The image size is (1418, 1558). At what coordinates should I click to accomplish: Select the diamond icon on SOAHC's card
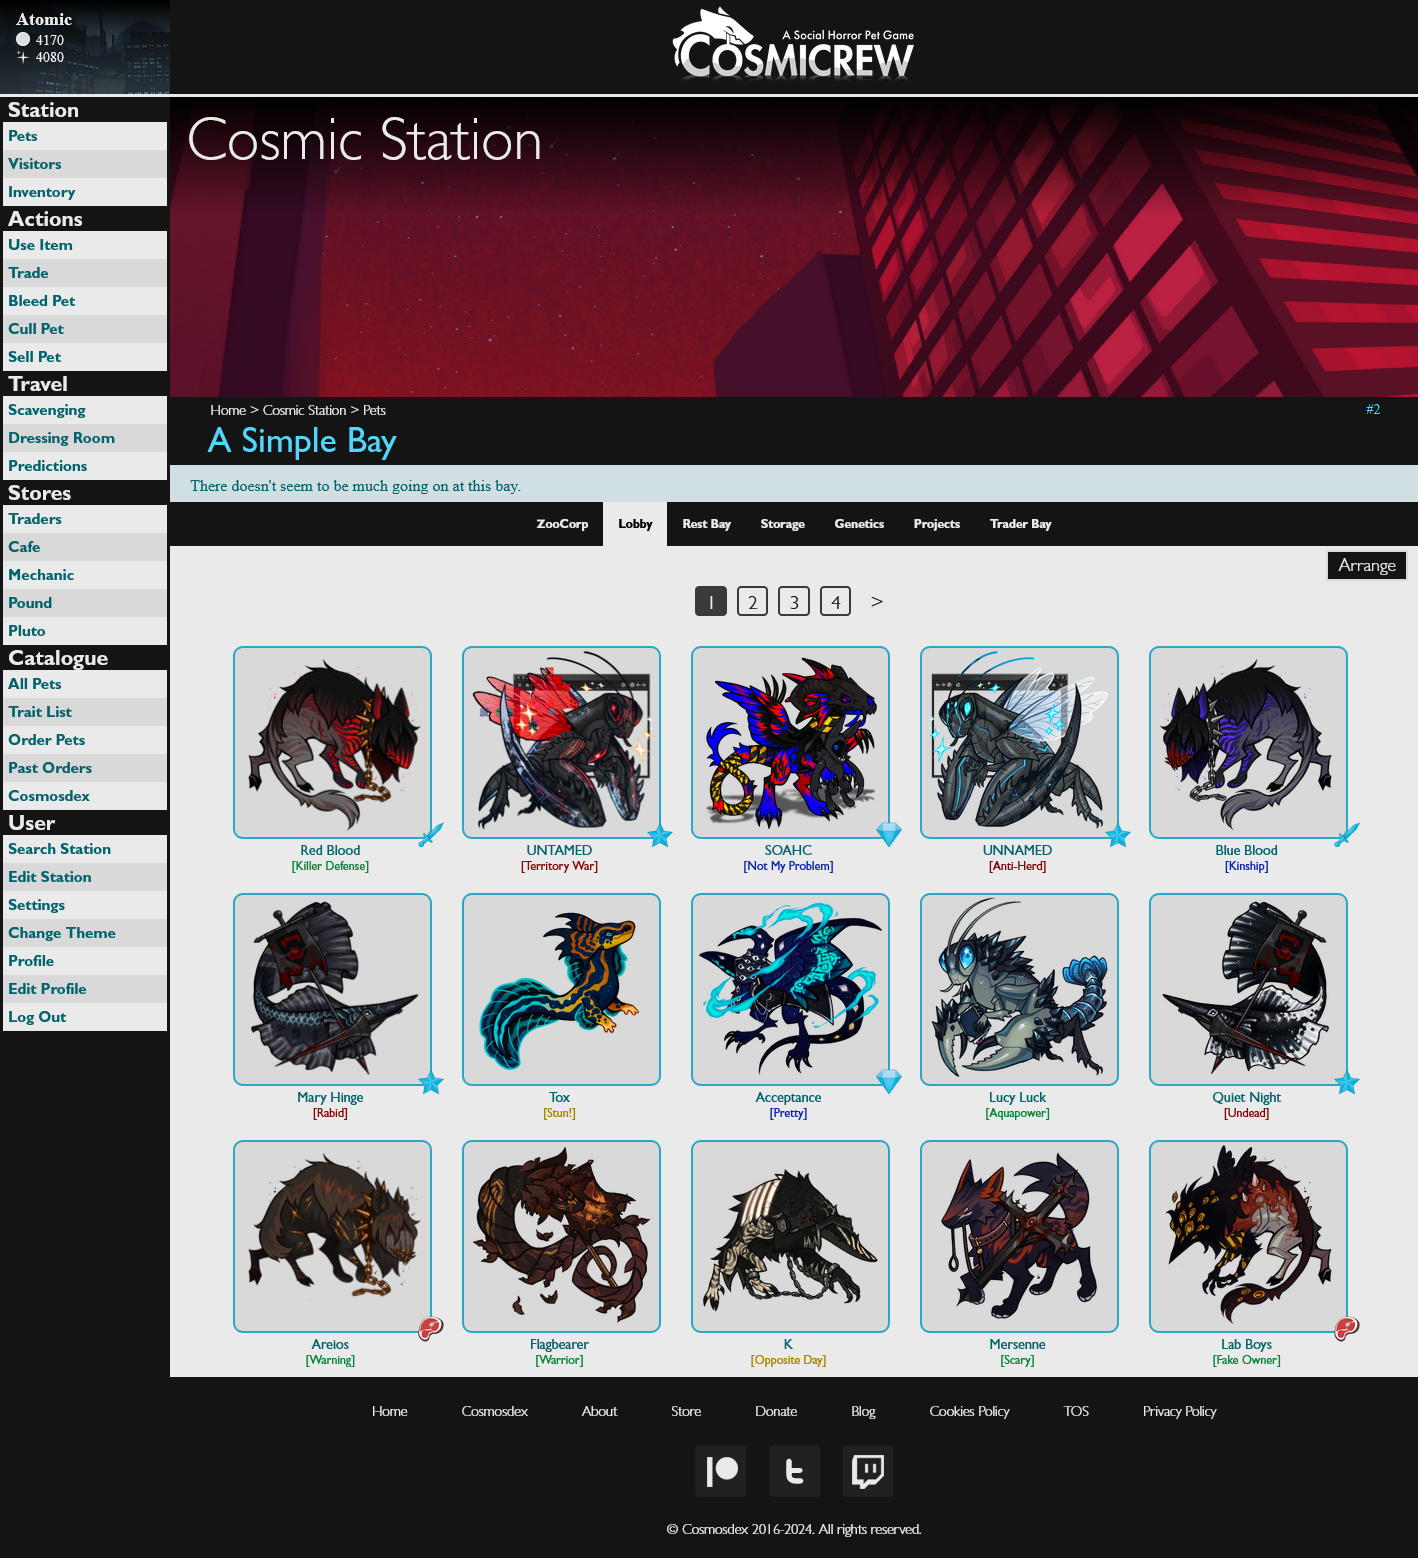pos(889,833)
